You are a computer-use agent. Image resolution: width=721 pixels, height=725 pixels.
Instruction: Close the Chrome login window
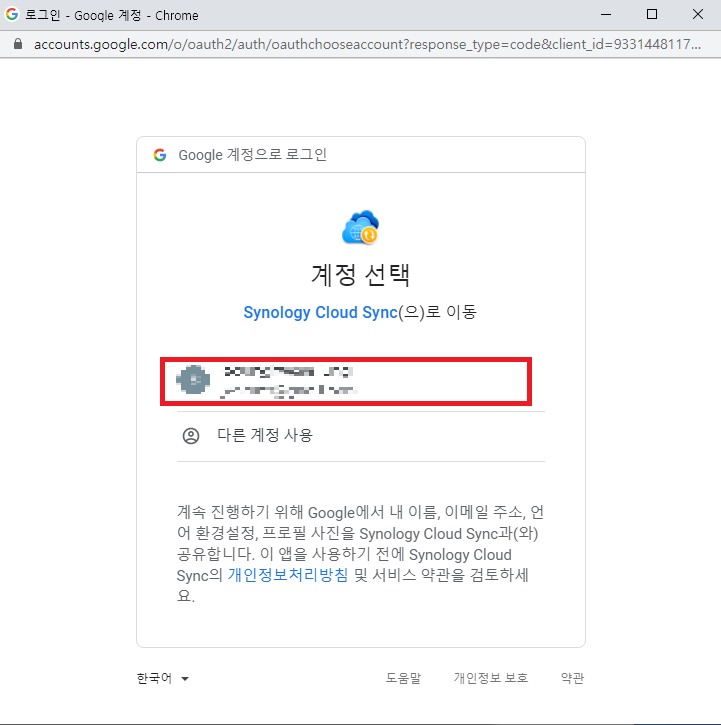(698, 15)
